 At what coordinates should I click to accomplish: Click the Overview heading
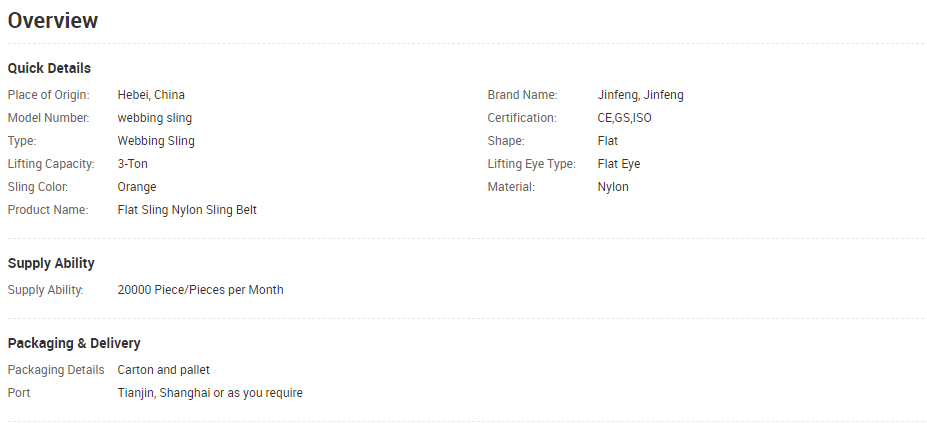pos(53,21)
